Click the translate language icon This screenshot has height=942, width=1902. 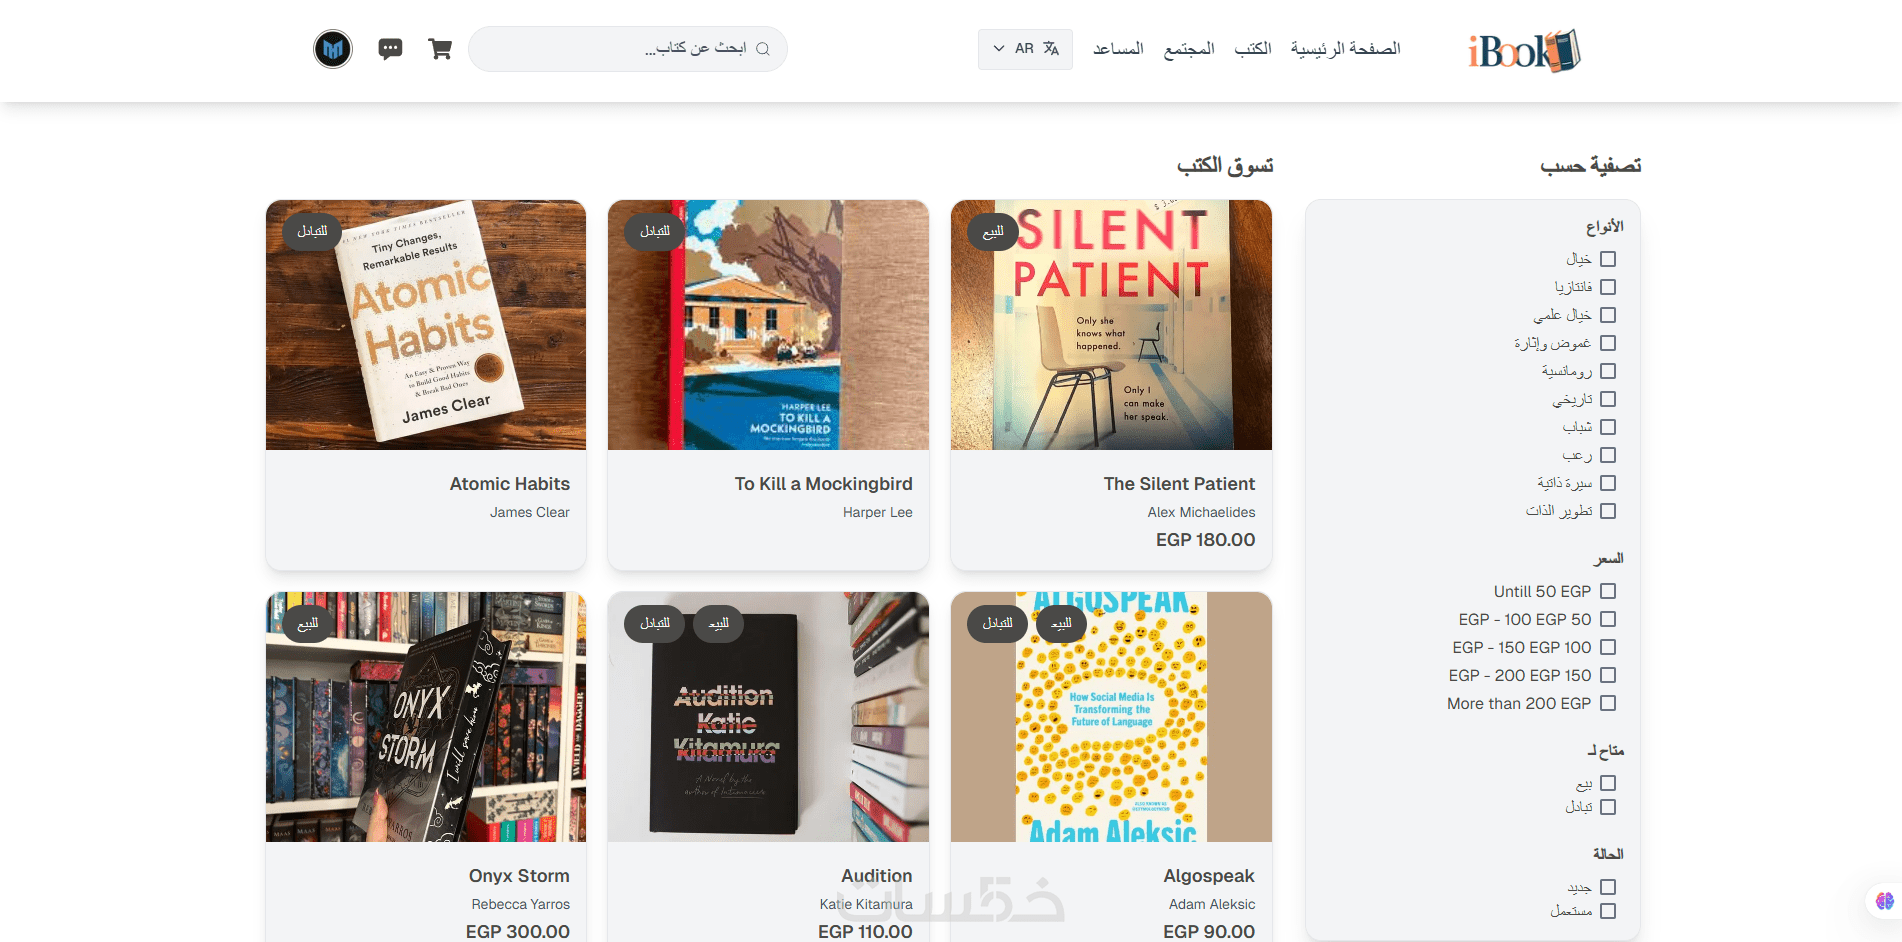(x=1051, y=49)
